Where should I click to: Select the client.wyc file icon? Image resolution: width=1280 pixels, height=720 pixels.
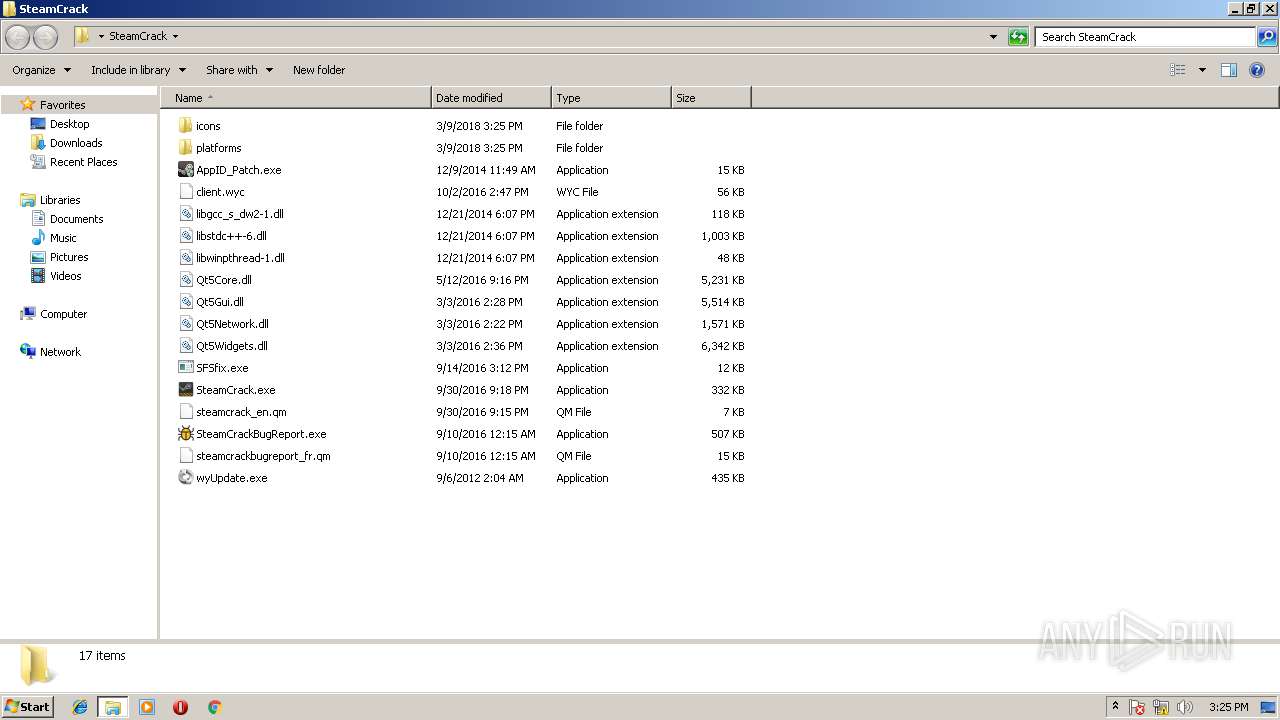click(x=185, y=192)
